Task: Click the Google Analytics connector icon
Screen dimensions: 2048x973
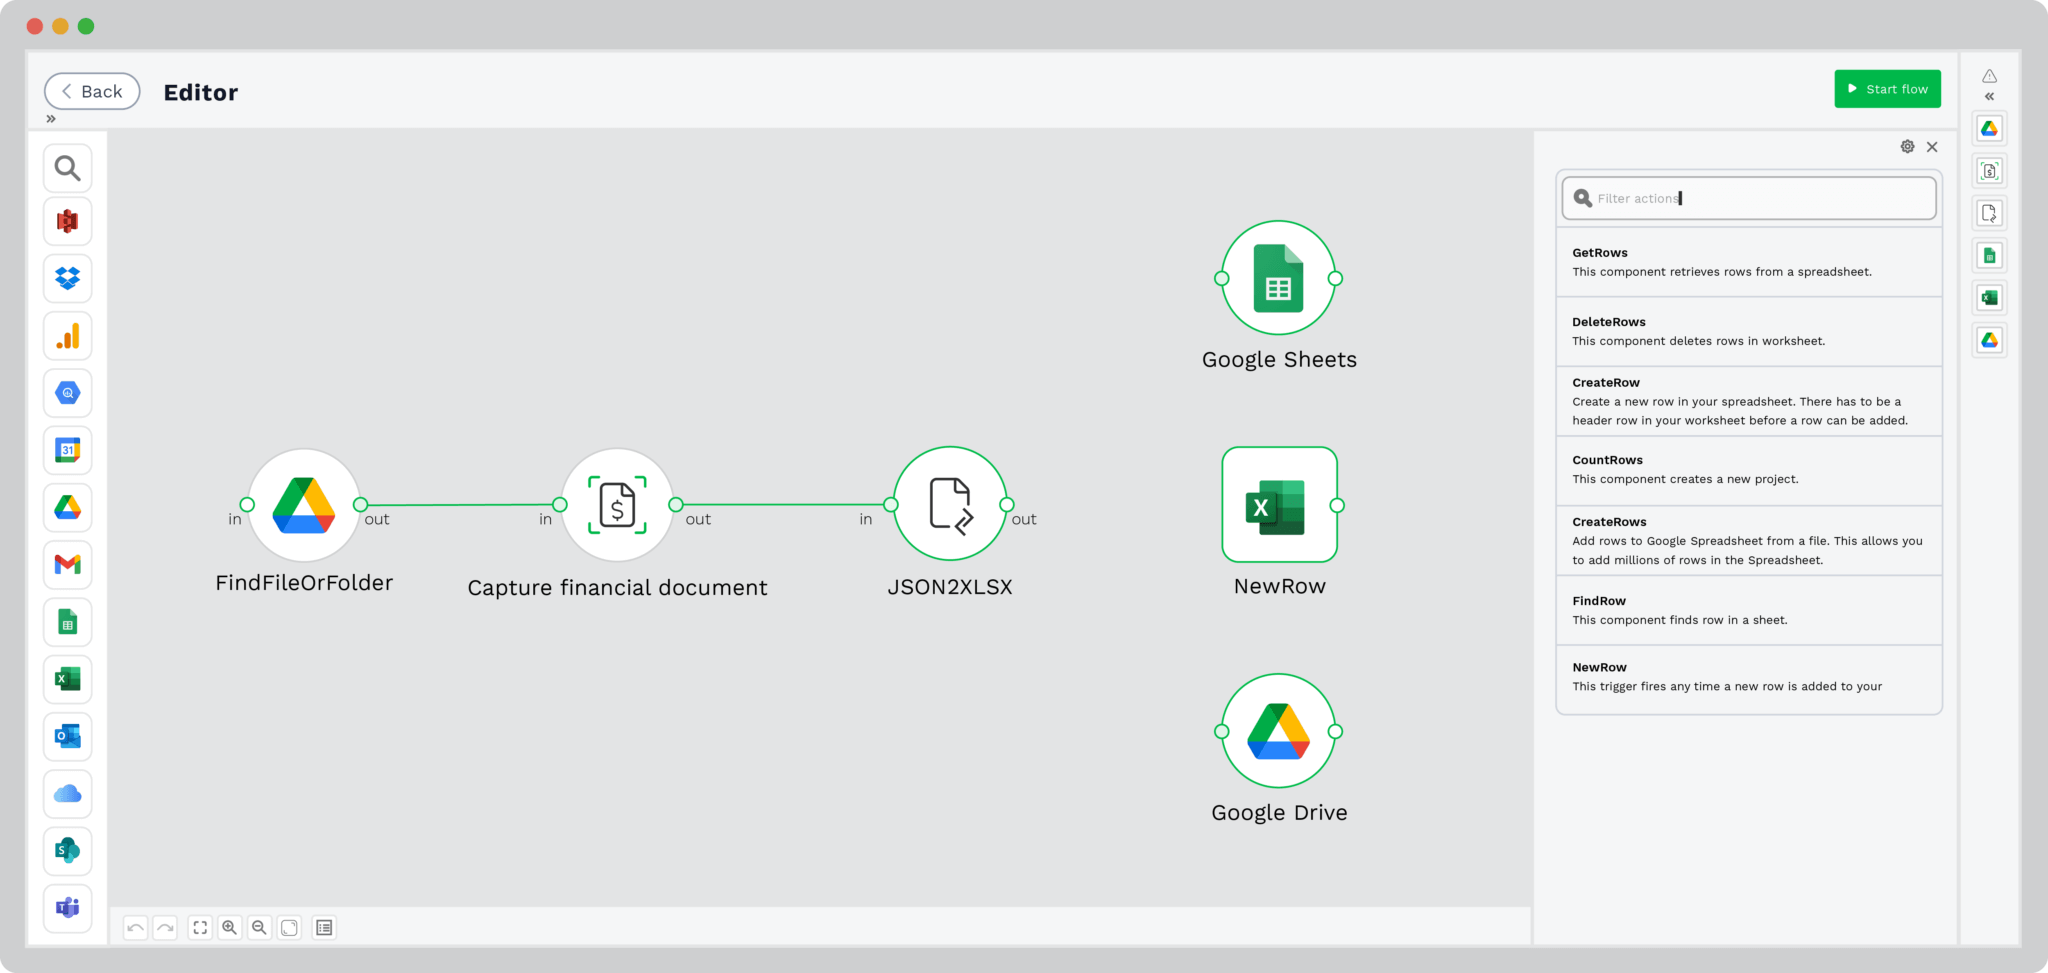Action: (x=67, y=336)
